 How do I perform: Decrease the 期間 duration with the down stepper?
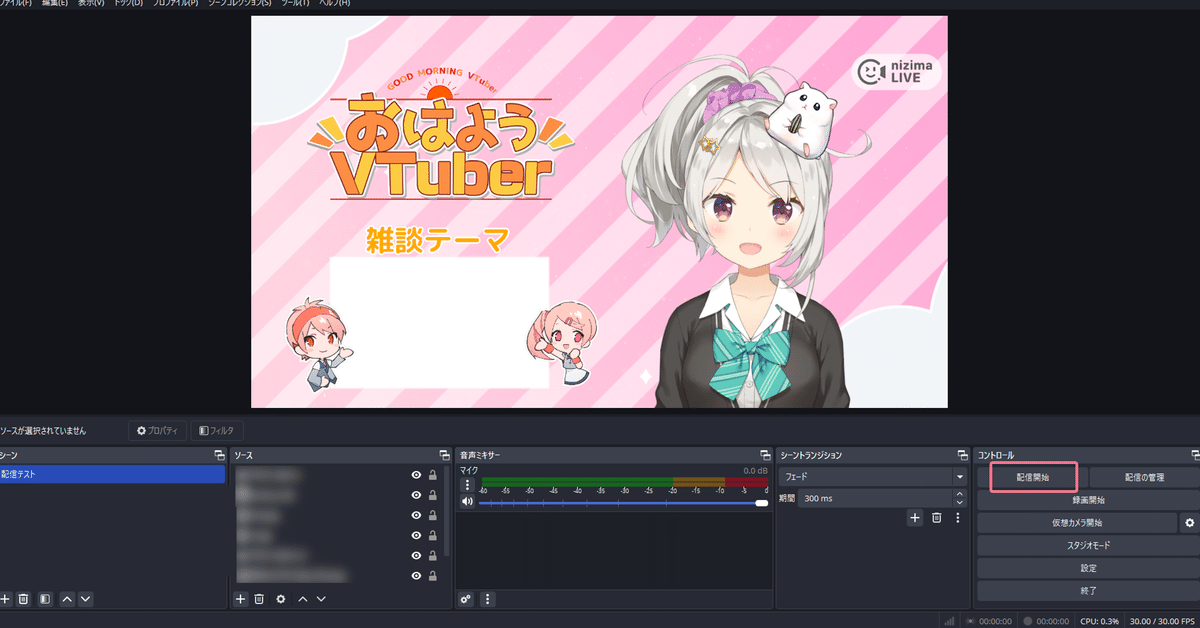961,502
